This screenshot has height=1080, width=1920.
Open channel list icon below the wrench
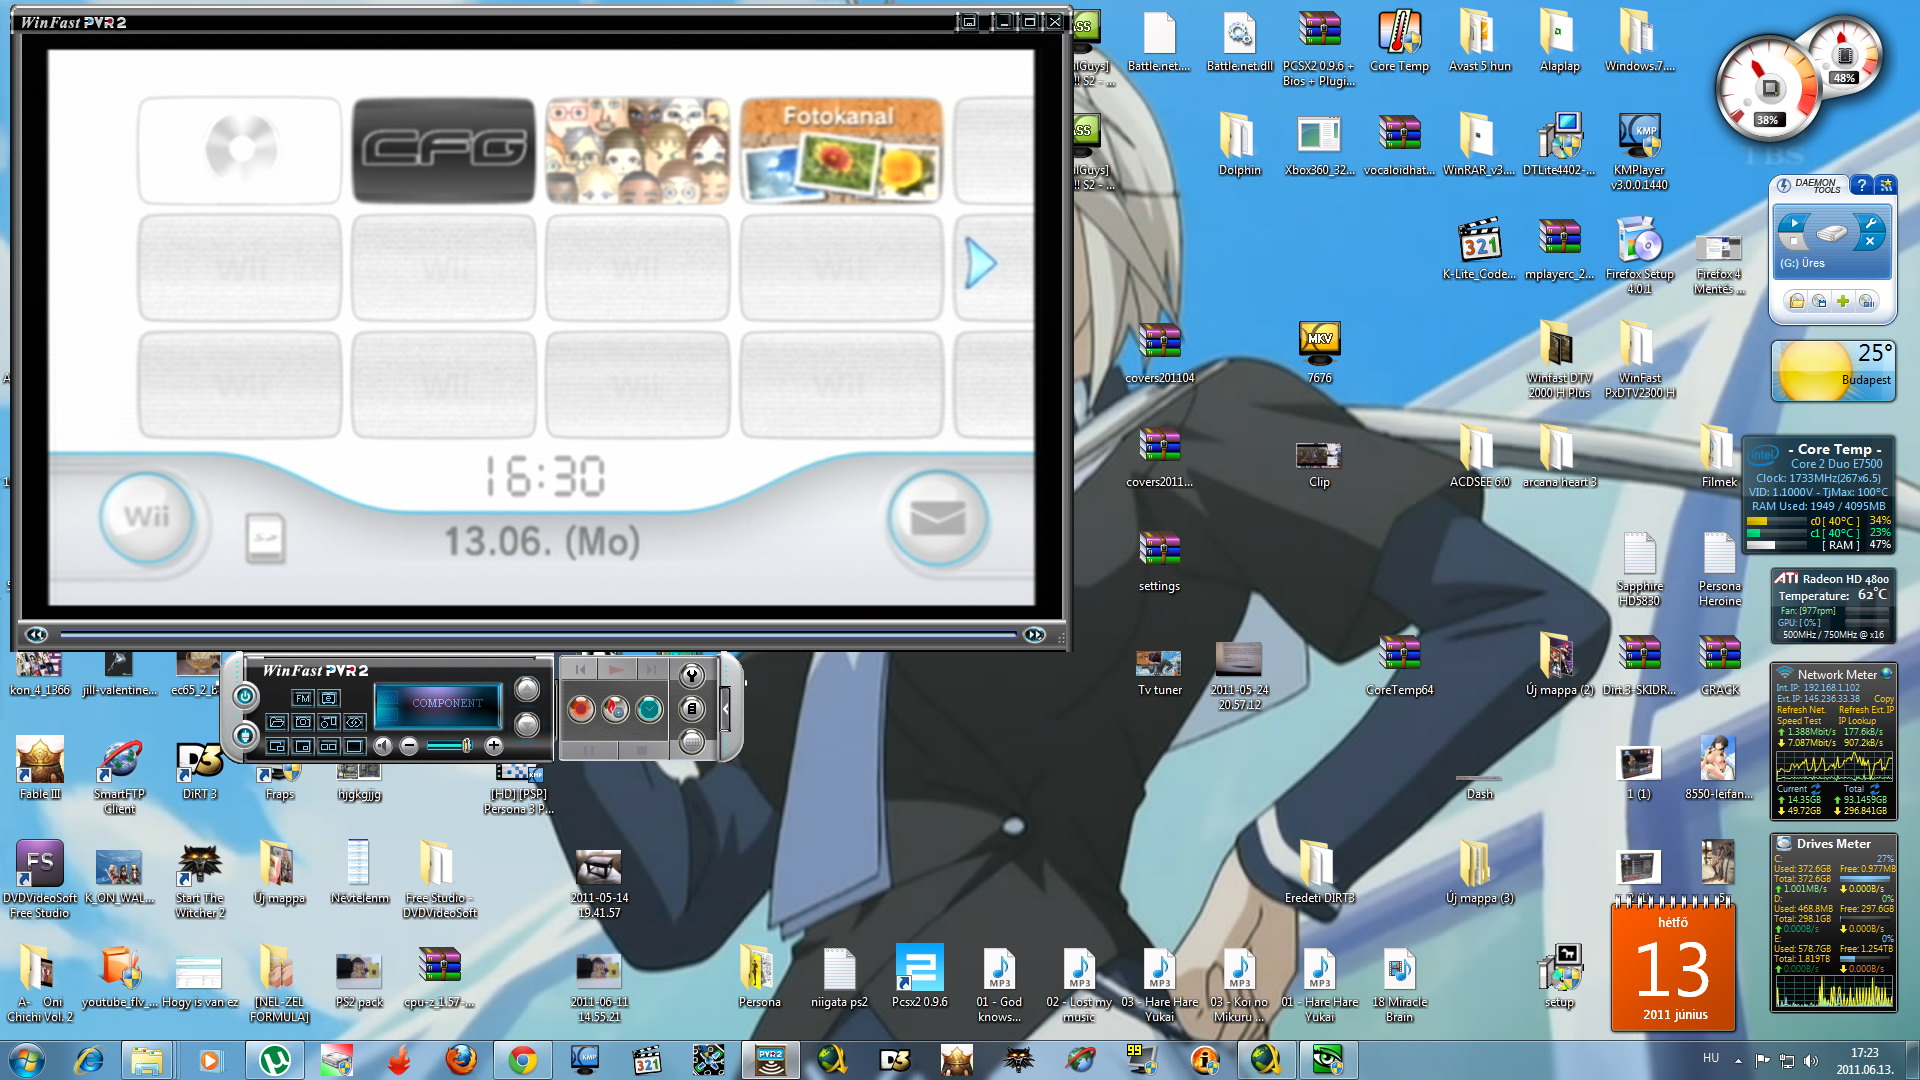(x=691, y=709)
